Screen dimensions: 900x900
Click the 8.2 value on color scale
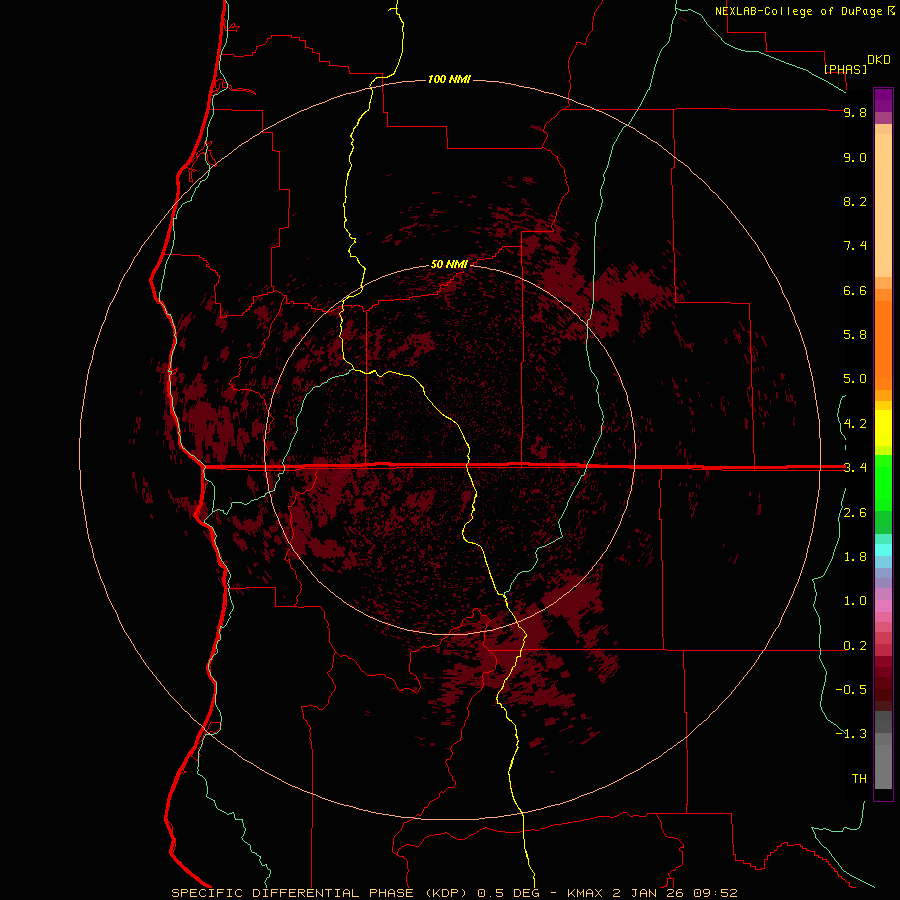point(855,201)
